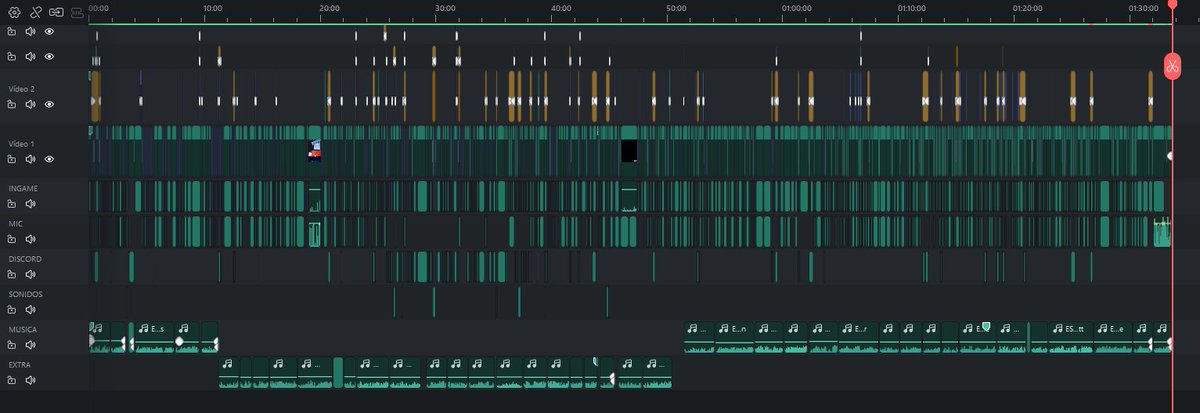Select the Video 1 track label
This screenshot has width=1200, height=413.
21,144
